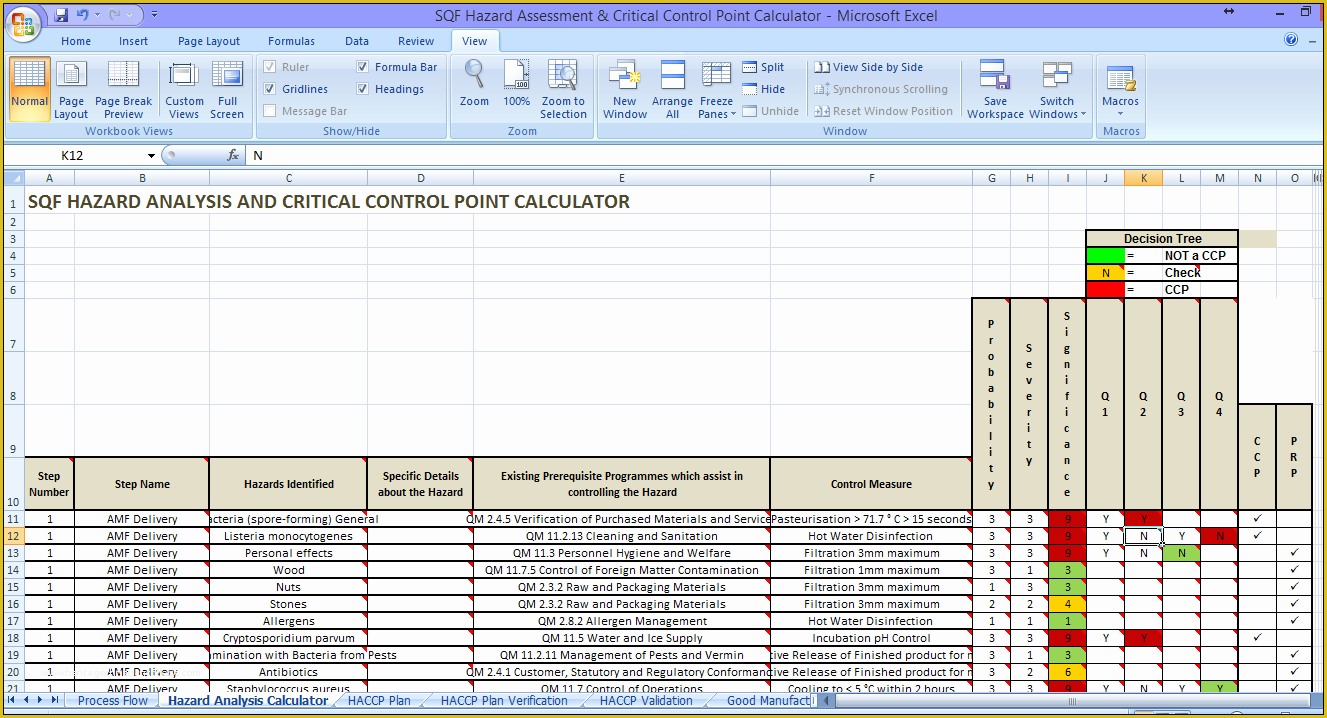Open the Review ribbon tab
The image size is (1327, 718).
(x=416, y=41)
